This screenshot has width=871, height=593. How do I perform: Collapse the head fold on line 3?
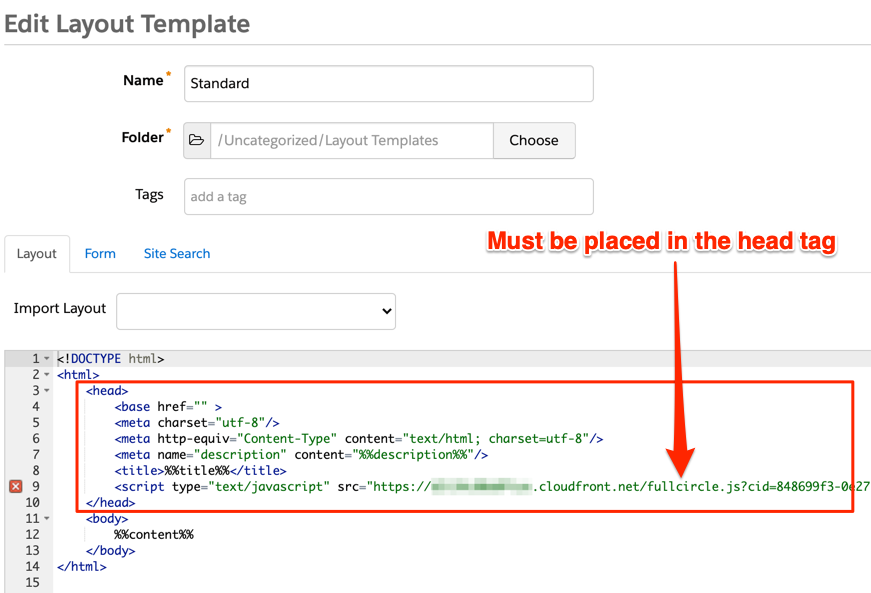(x=47, y=391)
